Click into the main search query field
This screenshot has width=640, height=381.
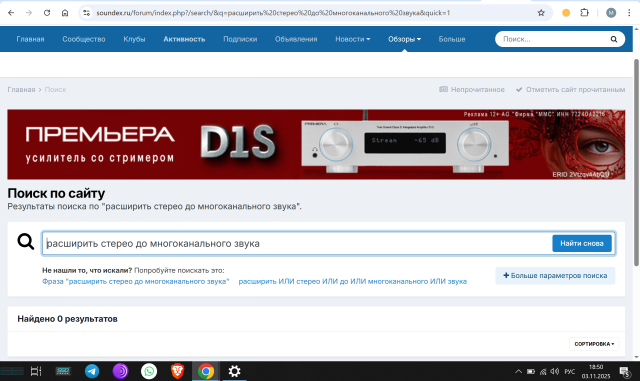[x=297, y=243]
